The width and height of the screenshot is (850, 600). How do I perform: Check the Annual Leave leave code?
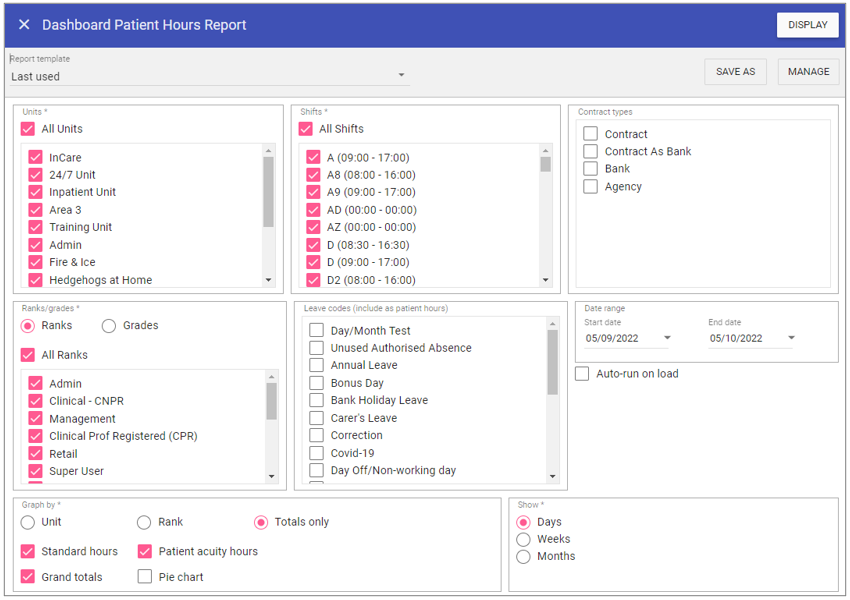316,366
